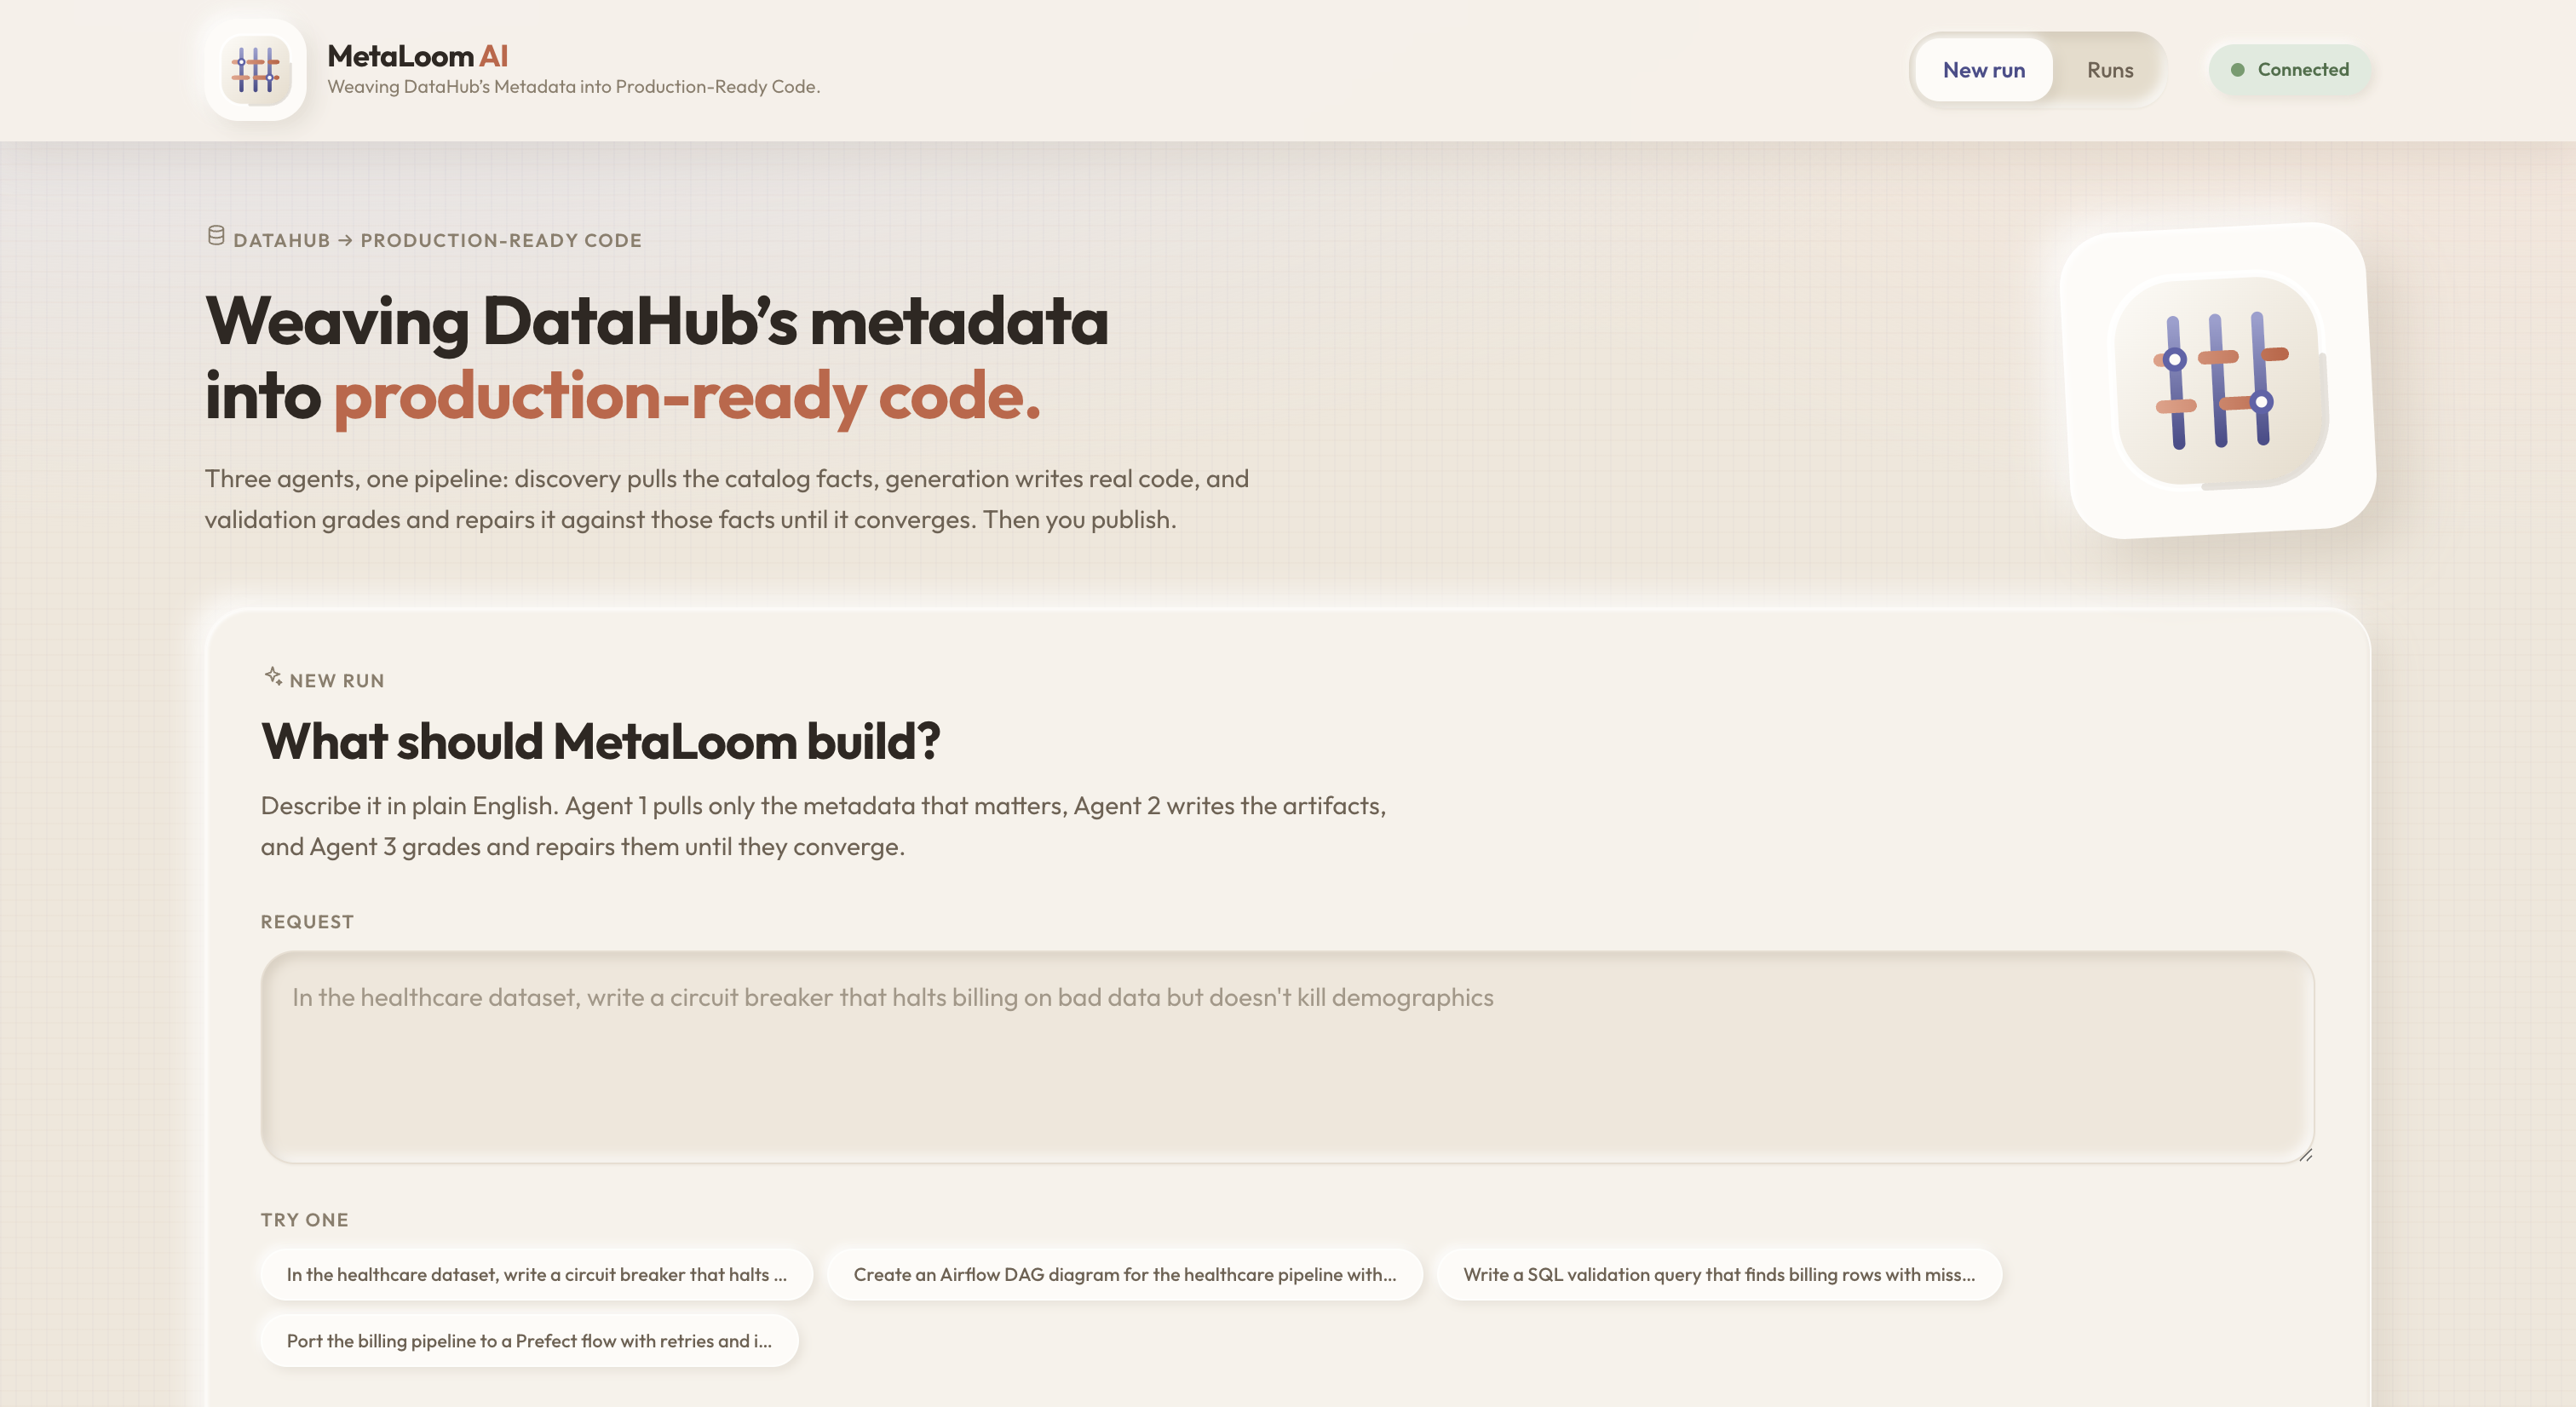
Task: Click the DATAHUB → PRODUCTION-READY CODE breadcrumb label
Action: point(437,240)
